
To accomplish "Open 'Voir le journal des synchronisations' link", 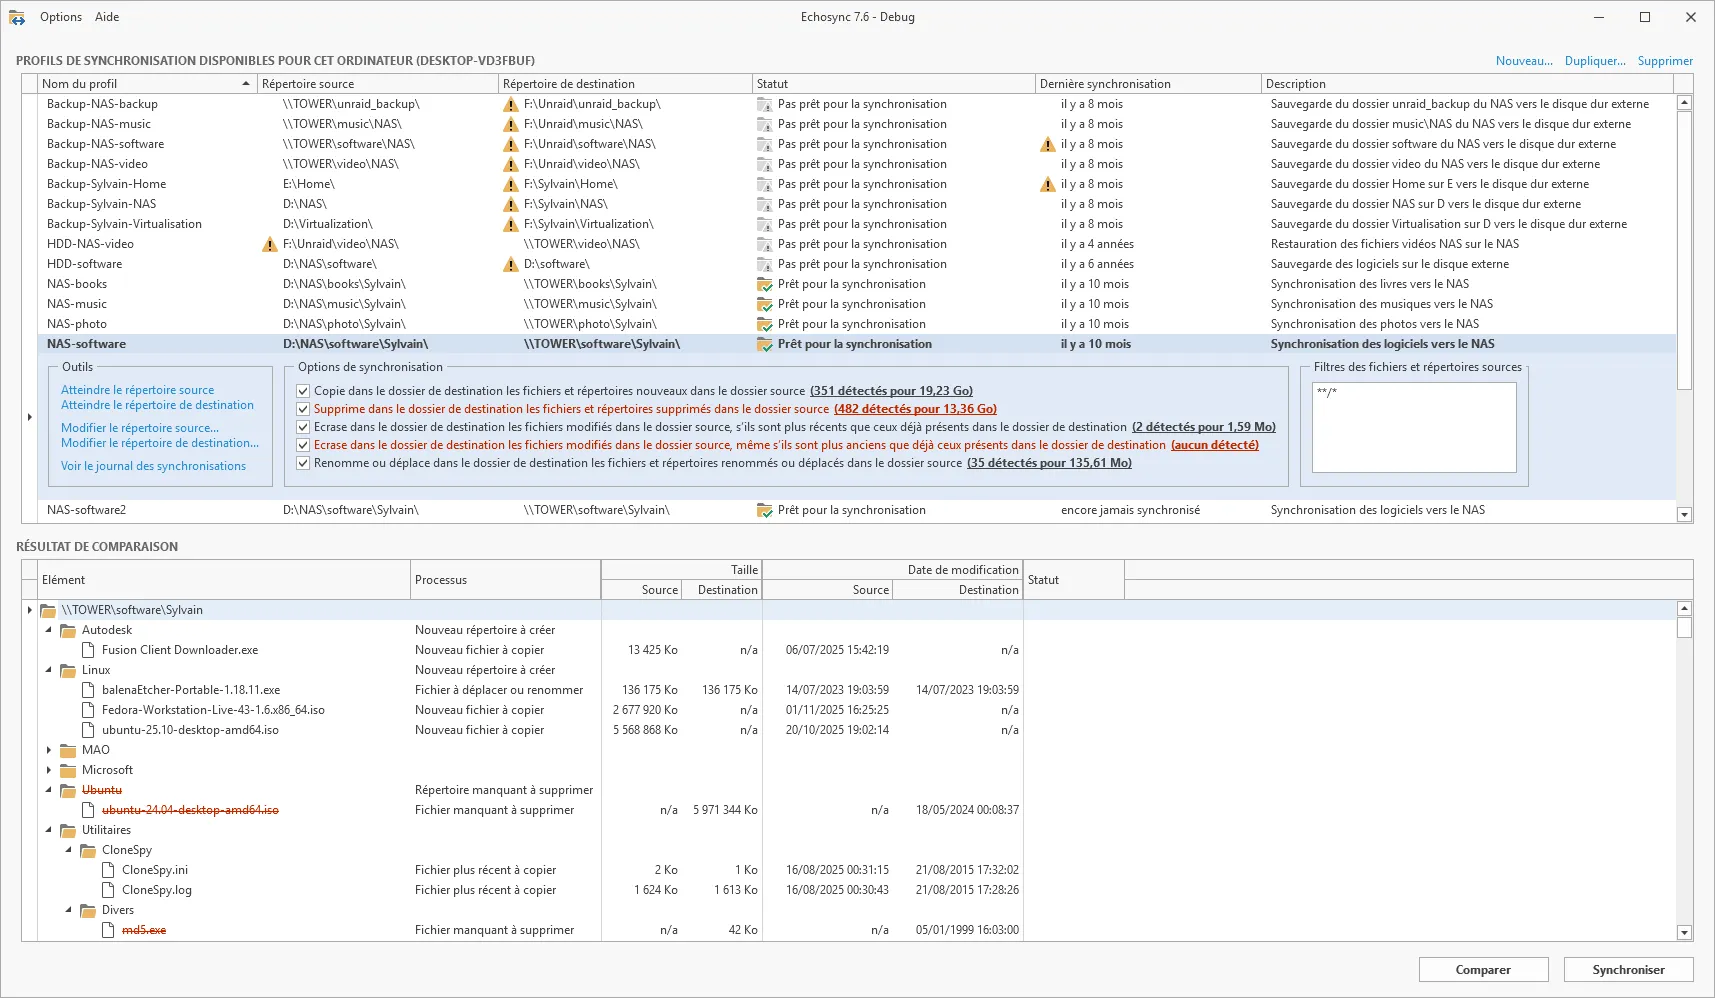I will point(152,465).
